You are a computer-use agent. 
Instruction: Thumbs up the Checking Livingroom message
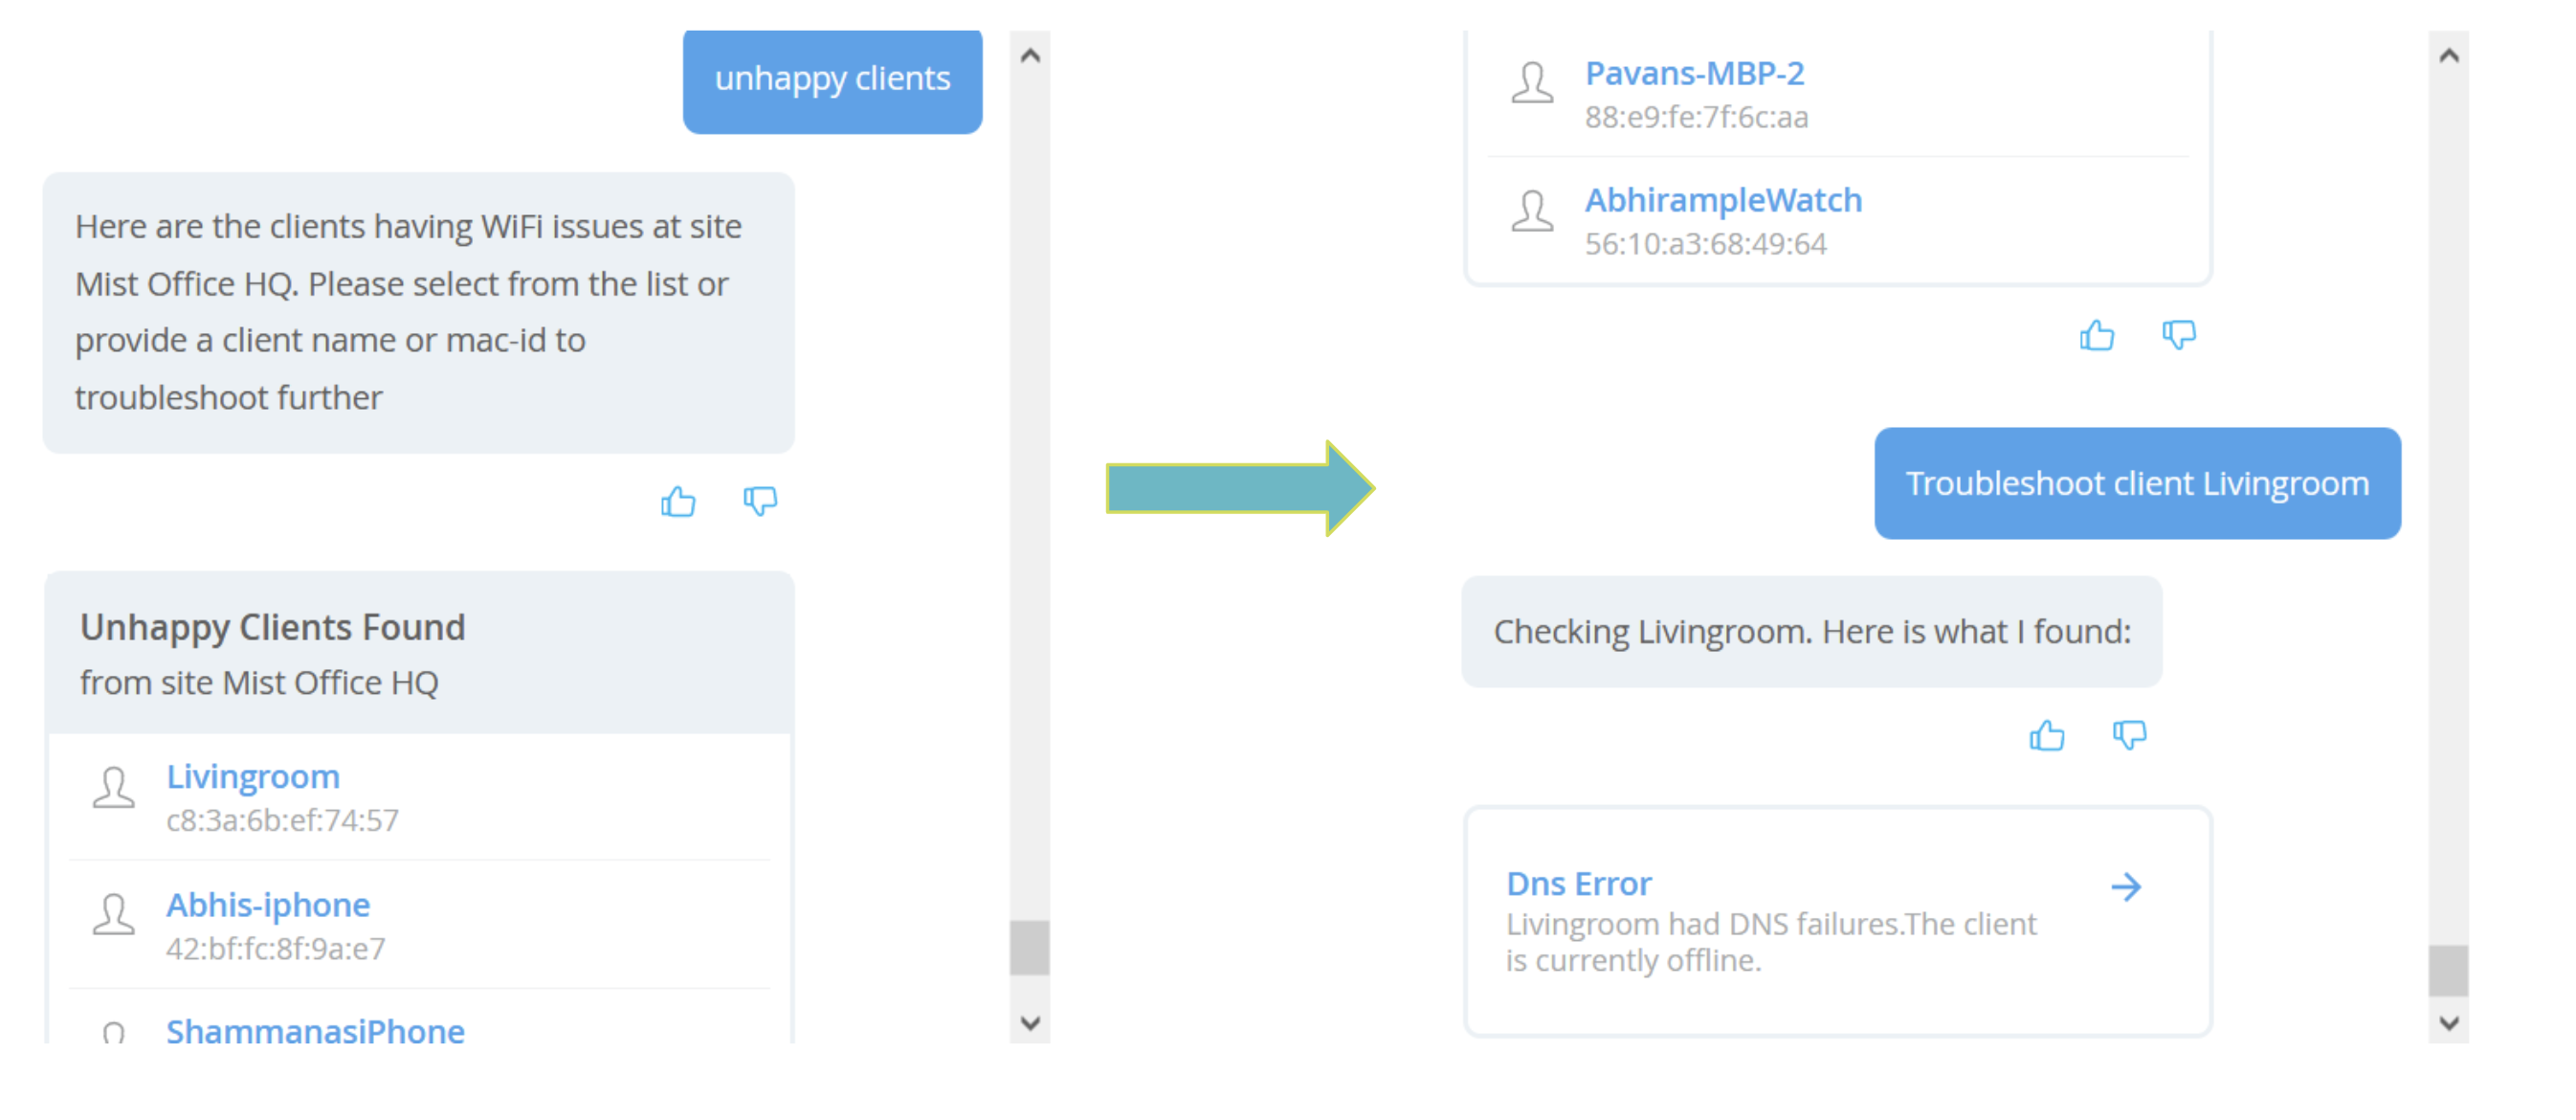[2047, 736]
